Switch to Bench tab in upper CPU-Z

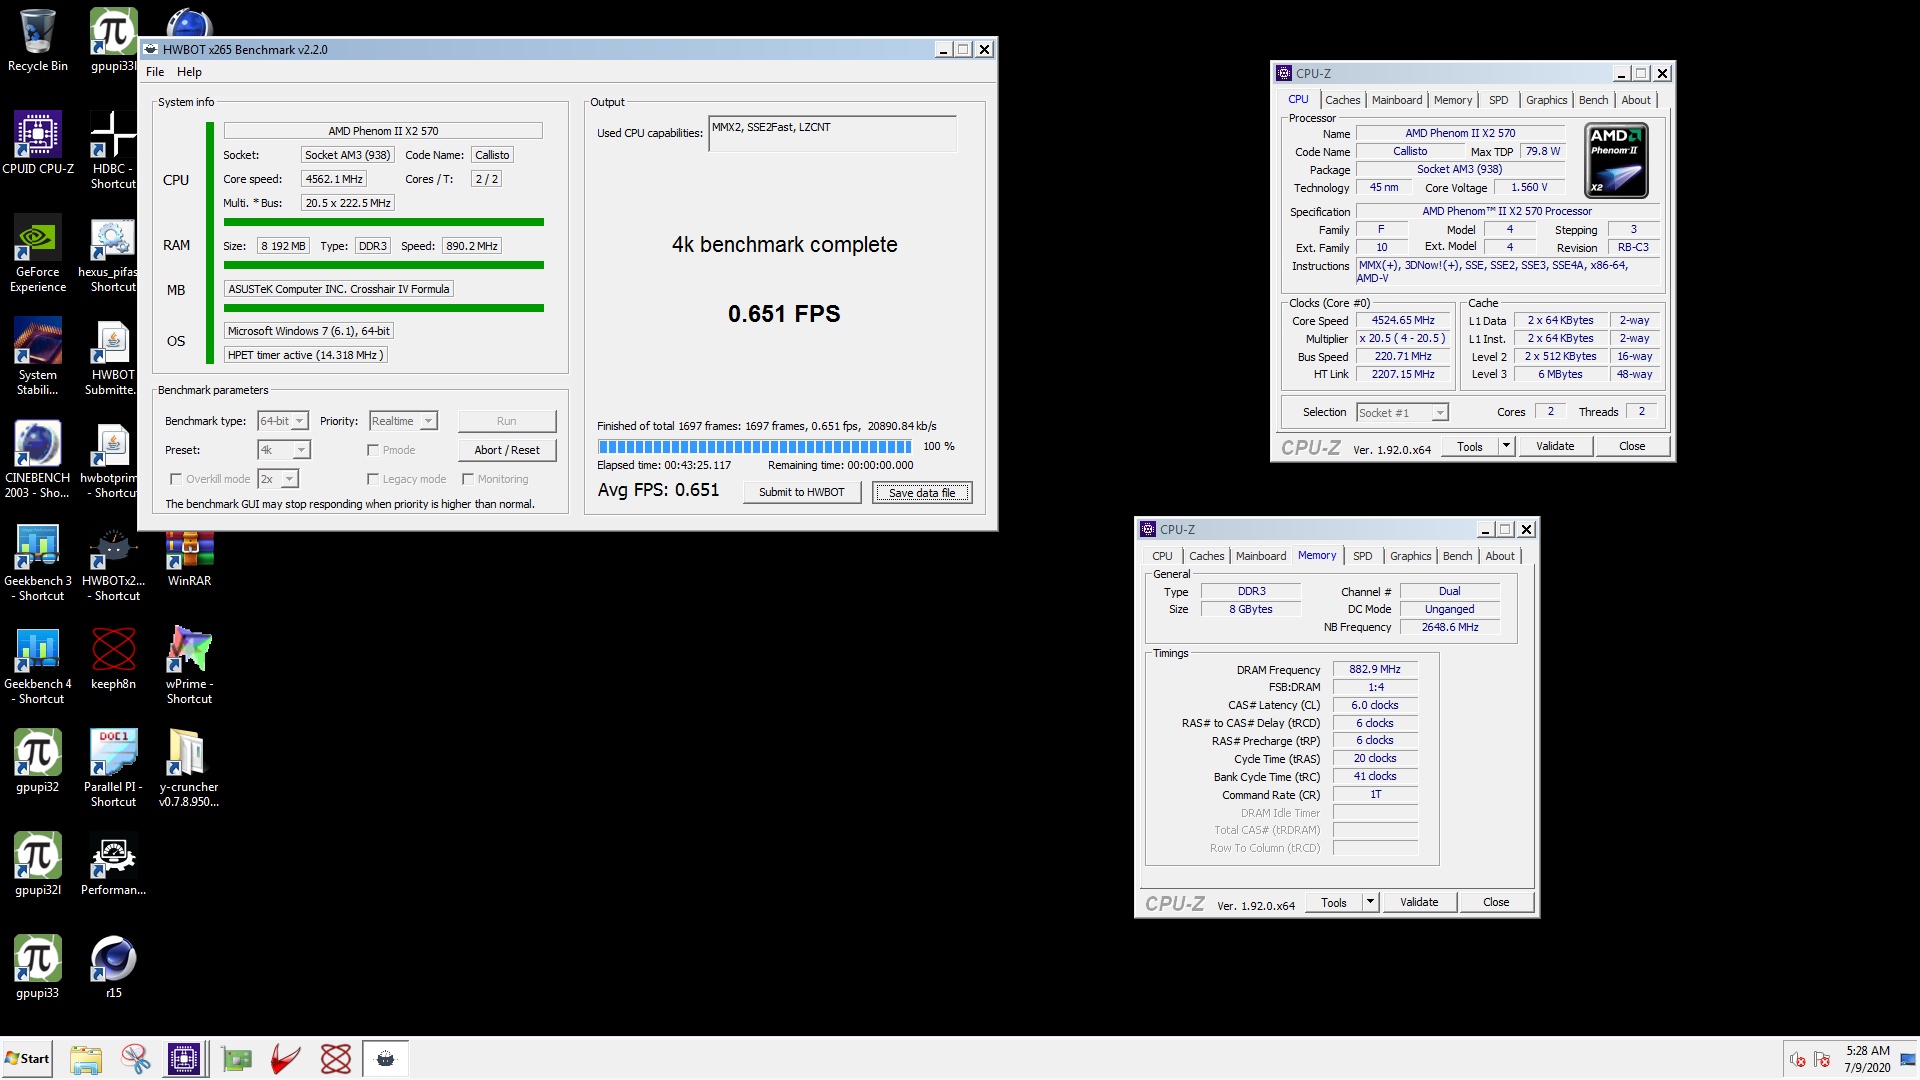point(1593,100)
